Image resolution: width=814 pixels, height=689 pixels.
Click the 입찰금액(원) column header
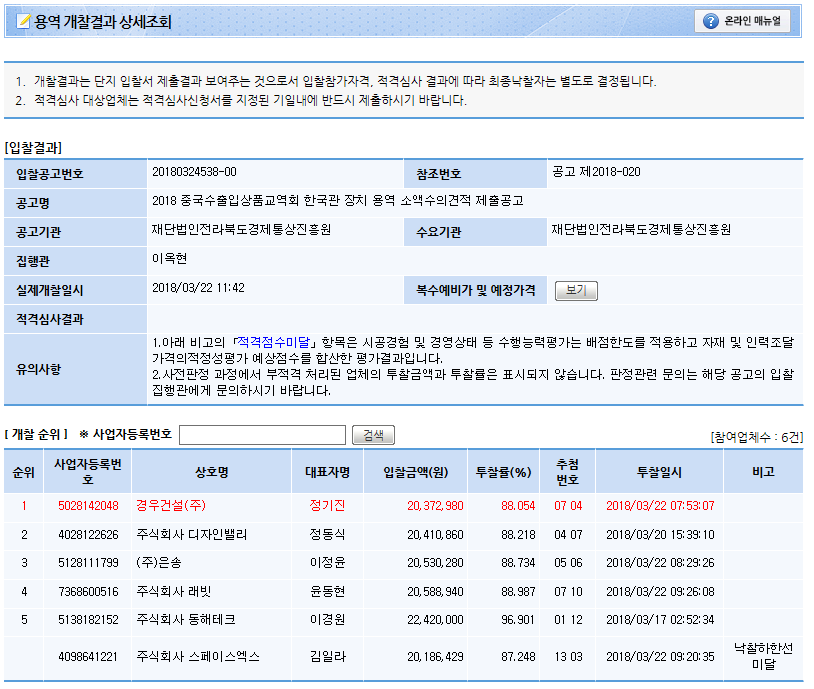click(x=420, y=472)
